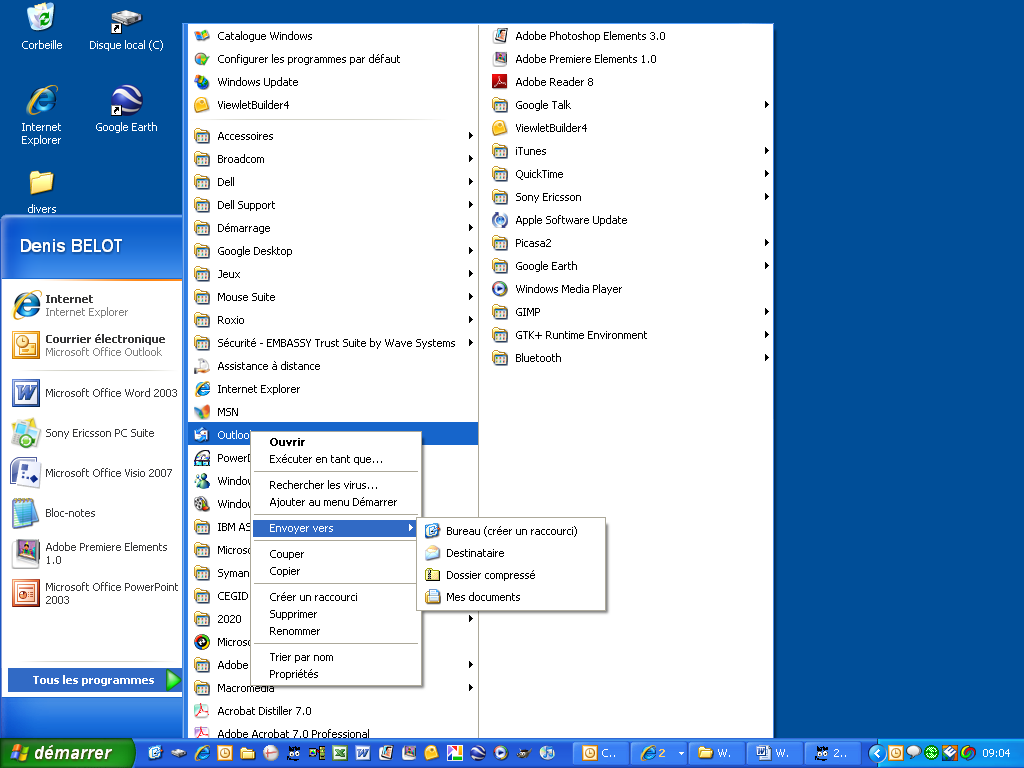Choose Copier in context menu

point(336,571)
